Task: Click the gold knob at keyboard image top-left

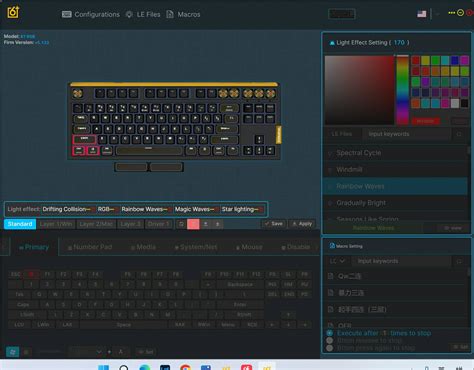Action: tap(78, 93)
